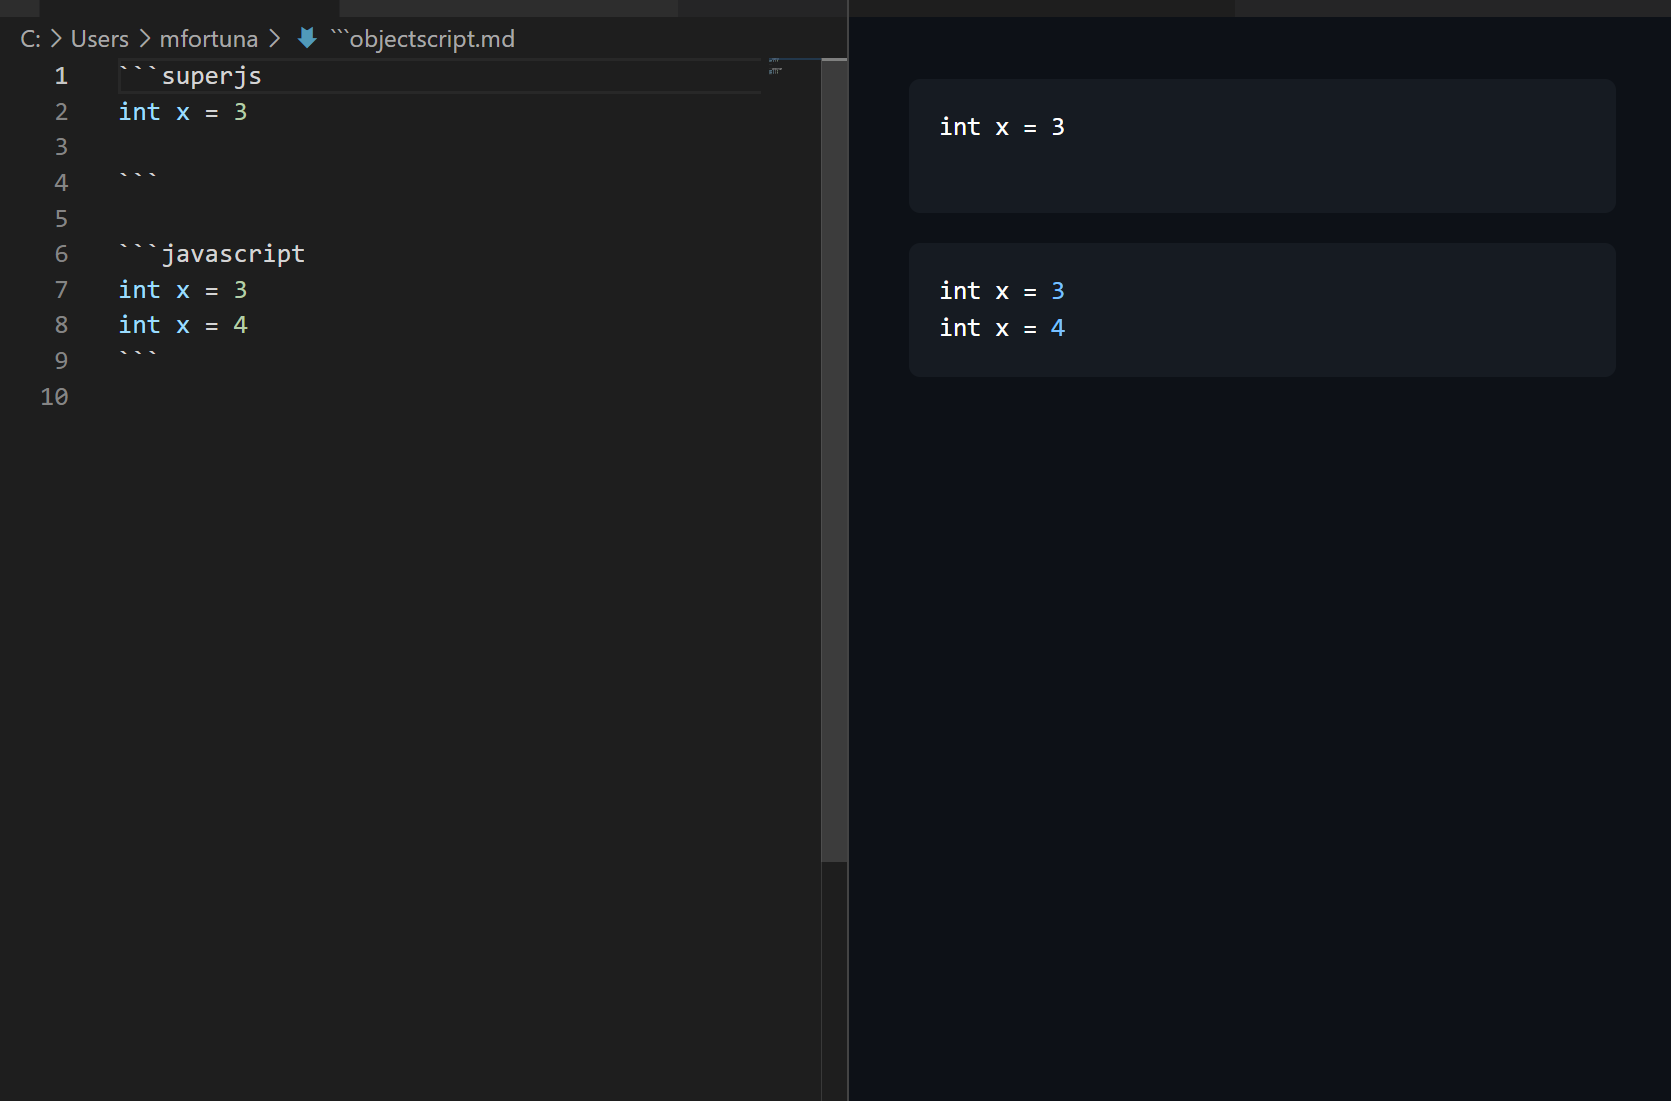This screenshot has height=1101, width=1671.
Task: Click line number 1 in gutter
Action: click(61, 76)
